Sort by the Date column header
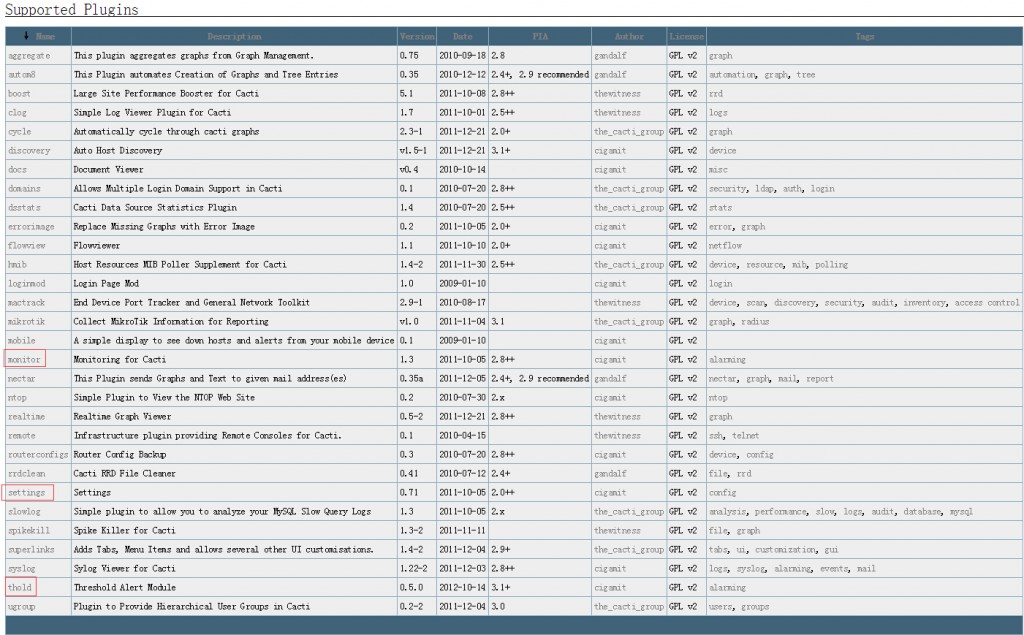Screen dimensions: 1024x635 click(462, 37)
